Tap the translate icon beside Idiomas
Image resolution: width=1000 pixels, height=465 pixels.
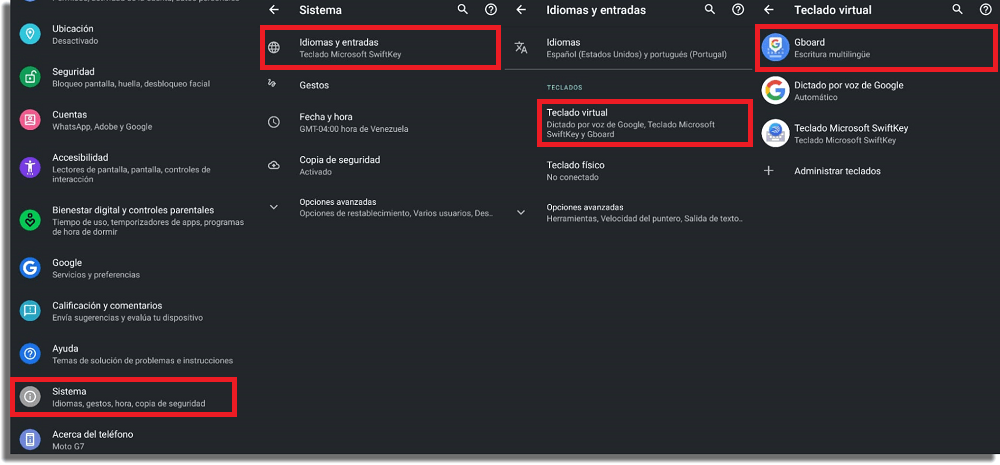coord(521,48)
